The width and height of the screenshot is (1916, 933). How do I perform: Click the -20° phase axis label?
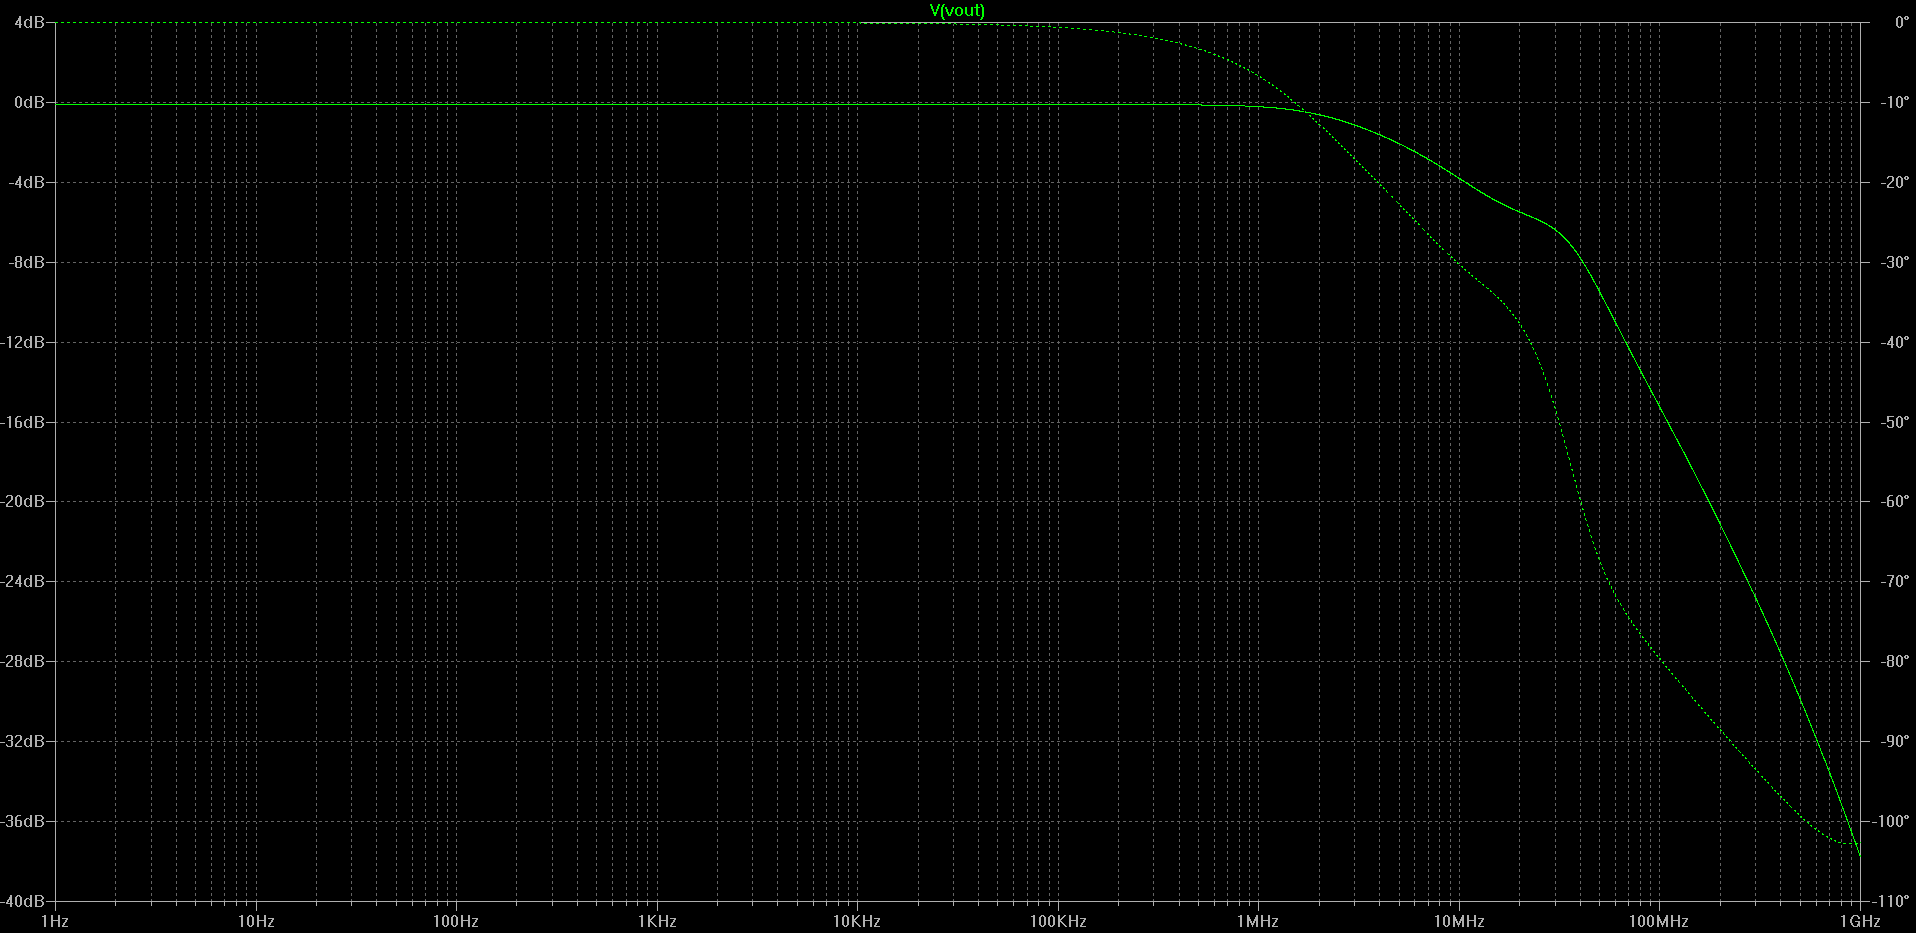[1895, 182]
